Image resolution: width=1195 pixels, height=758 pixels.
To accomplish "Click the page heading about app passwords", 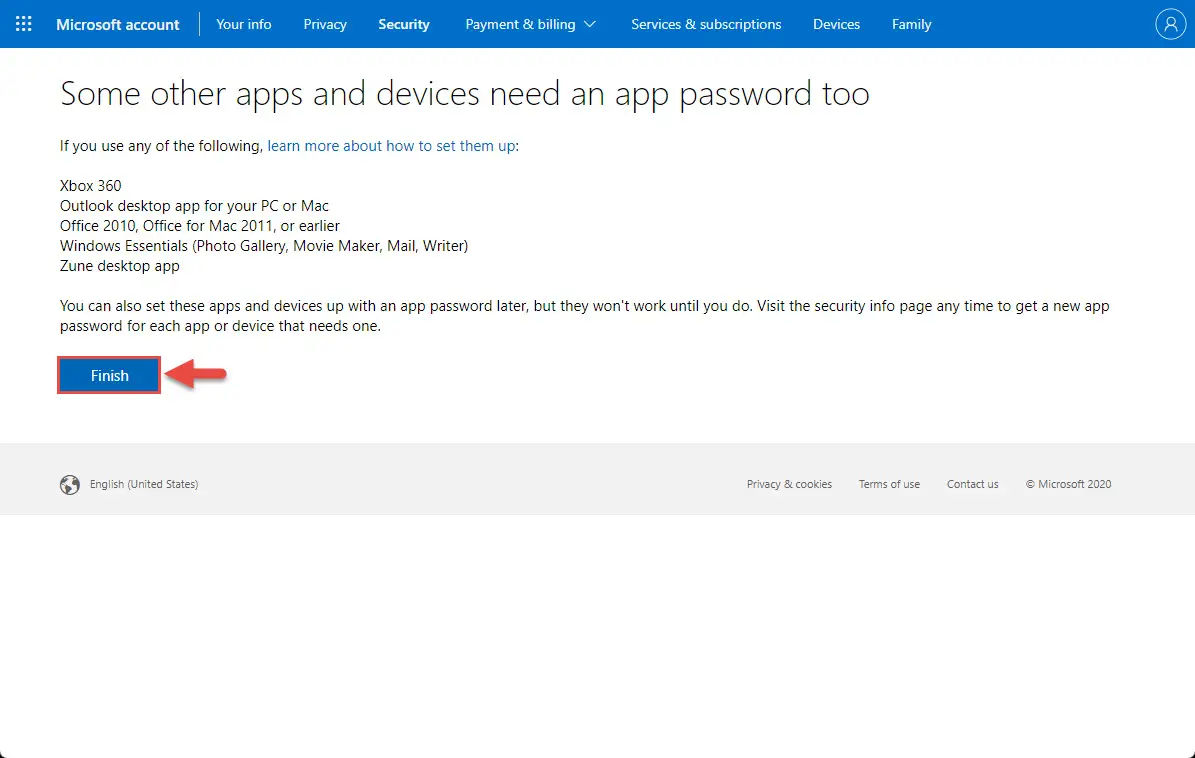I will click(465, 94).
